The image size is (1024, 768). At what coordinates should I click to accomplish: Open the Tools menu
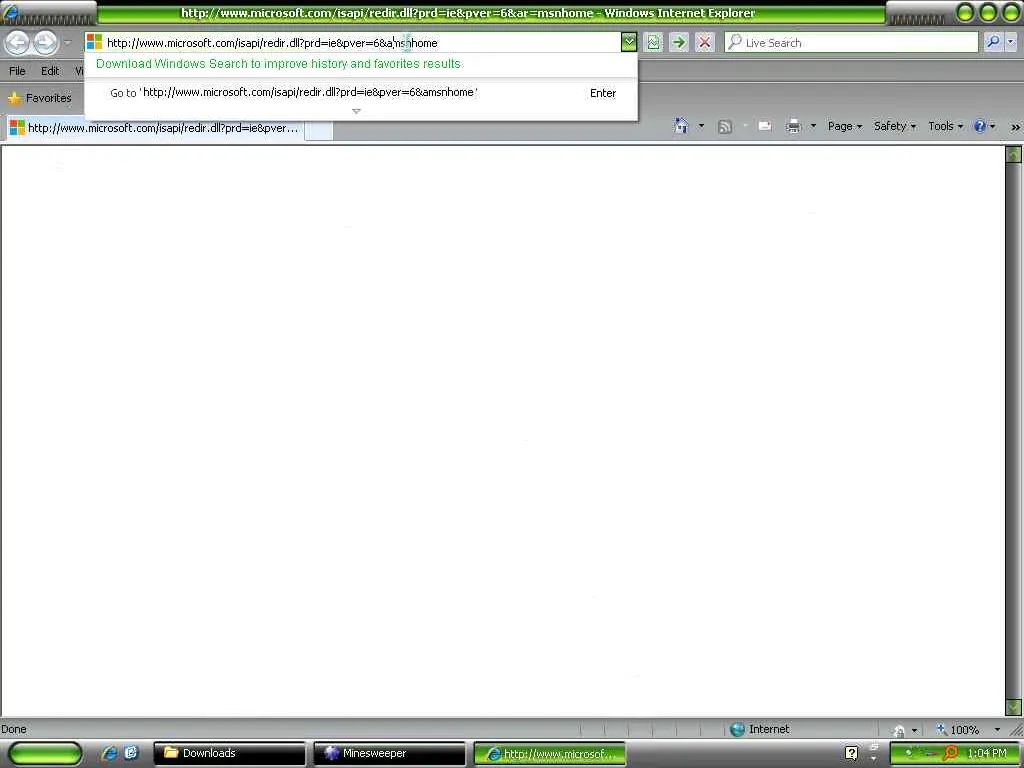click(x=945, y=126)
